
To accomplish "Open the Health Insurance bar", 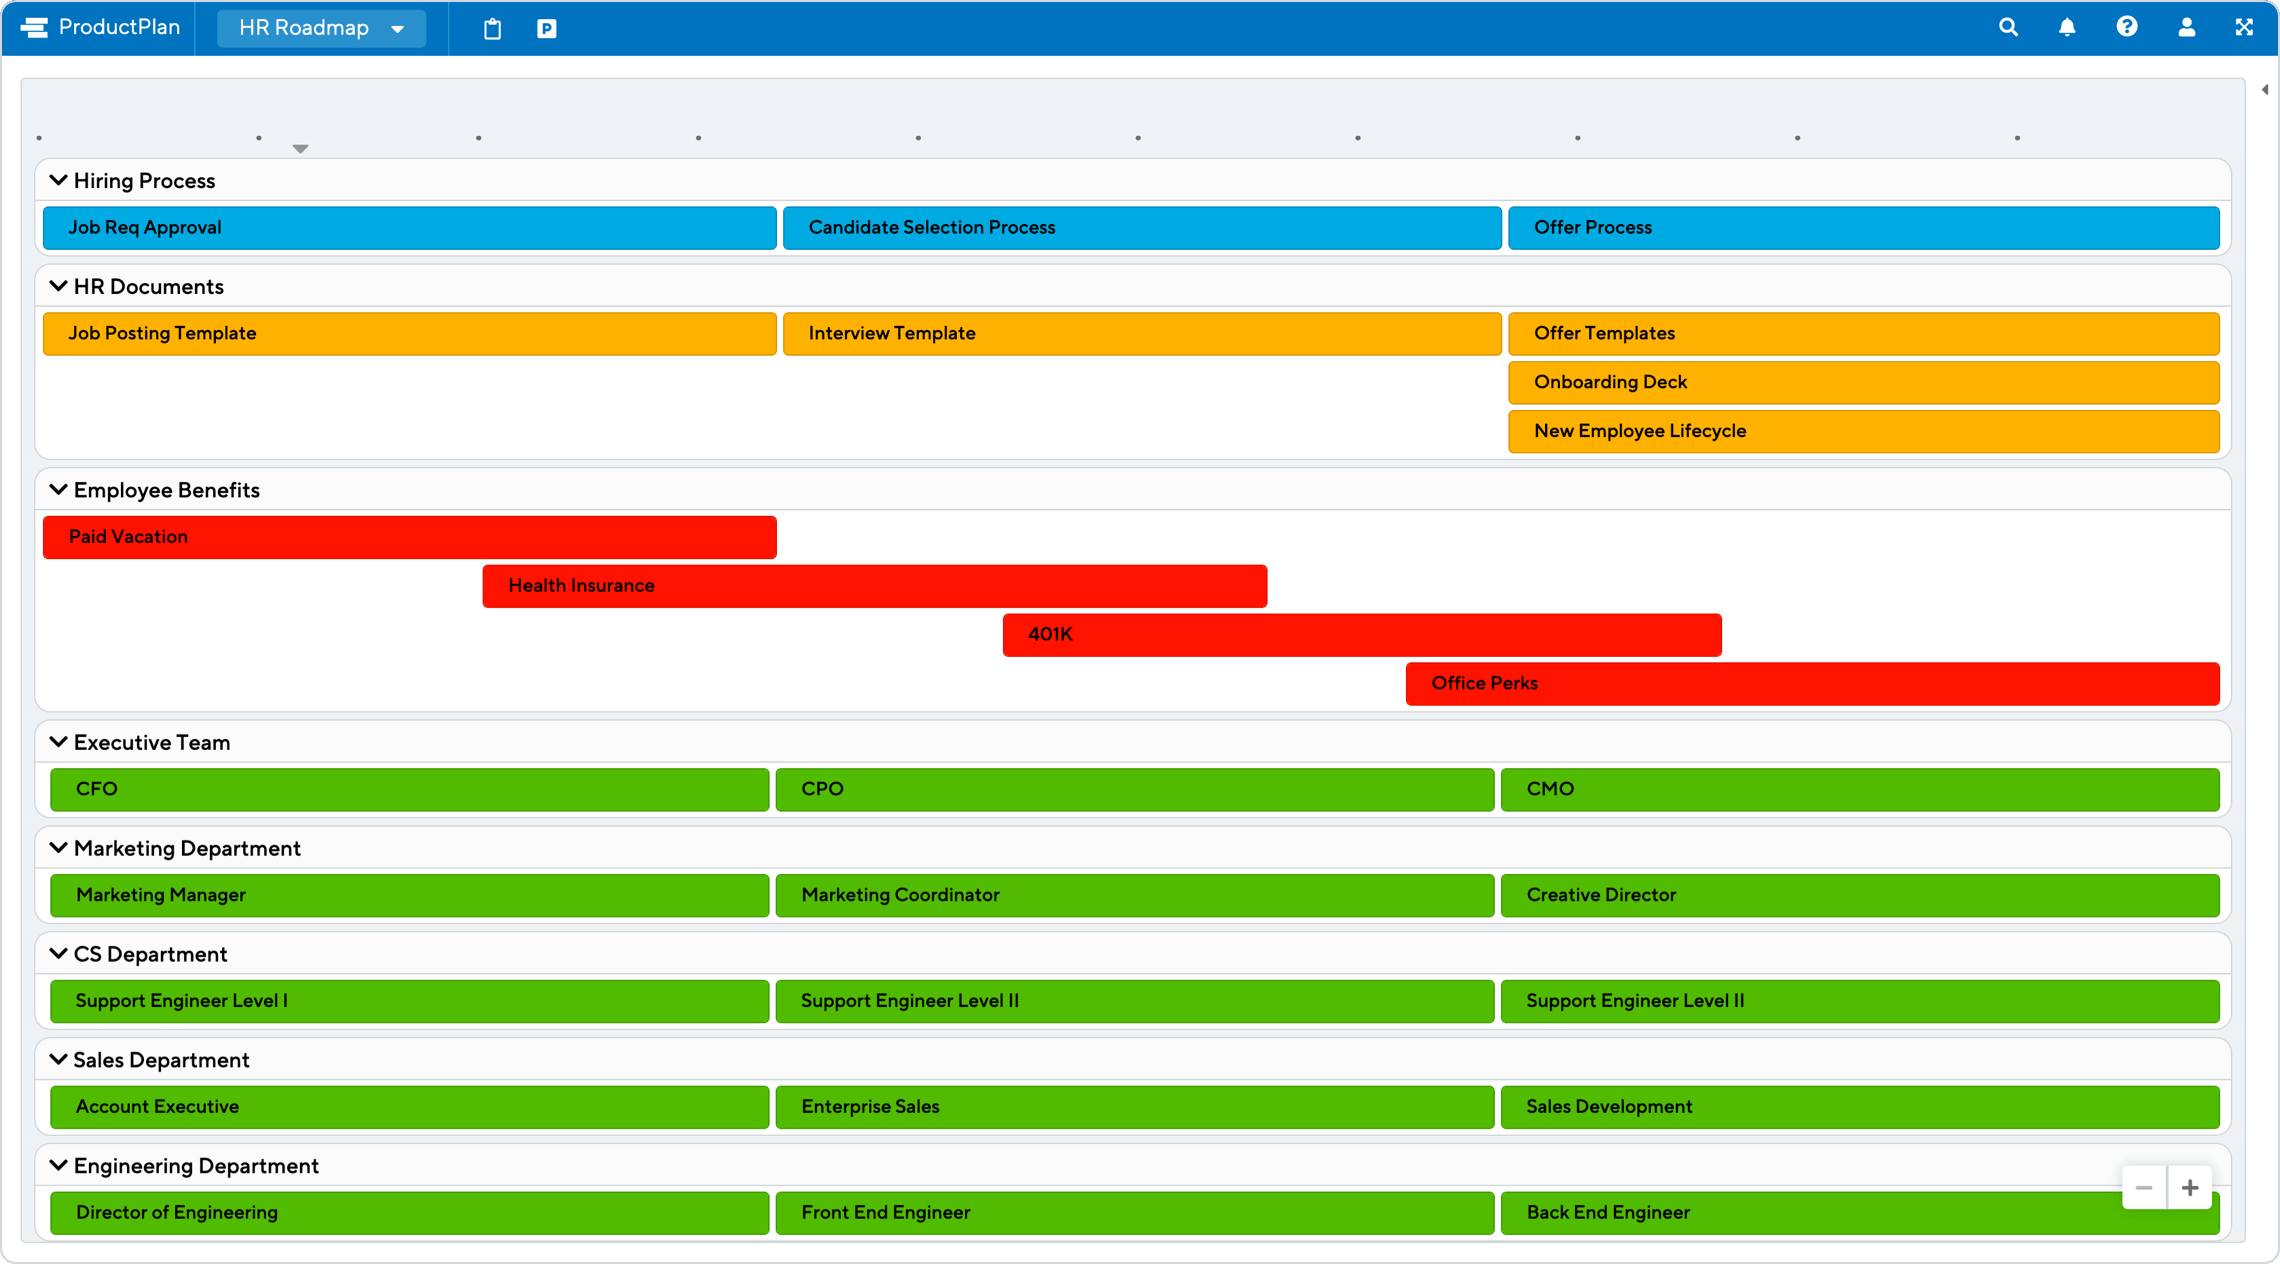I will click(874, 586).
